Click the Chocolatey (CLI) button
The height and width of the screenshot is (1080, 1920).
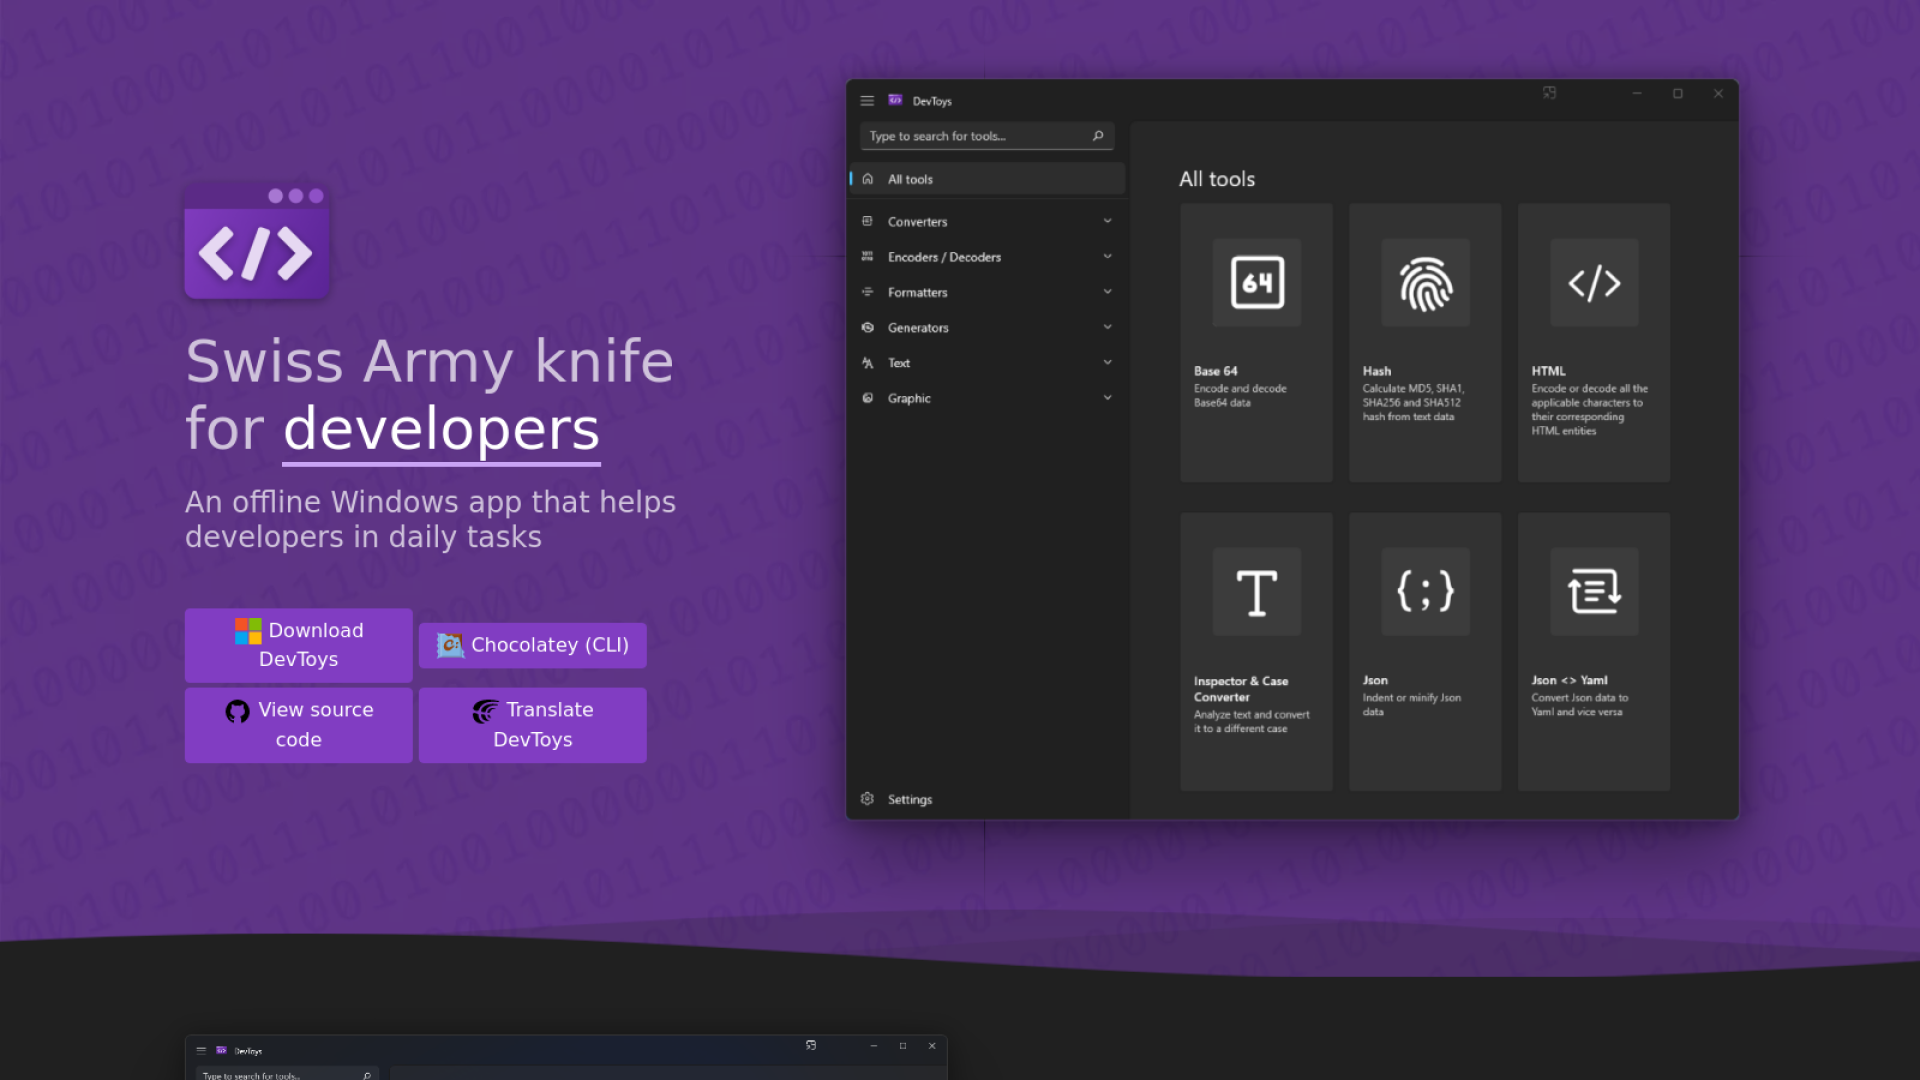[x=532, y=645]
